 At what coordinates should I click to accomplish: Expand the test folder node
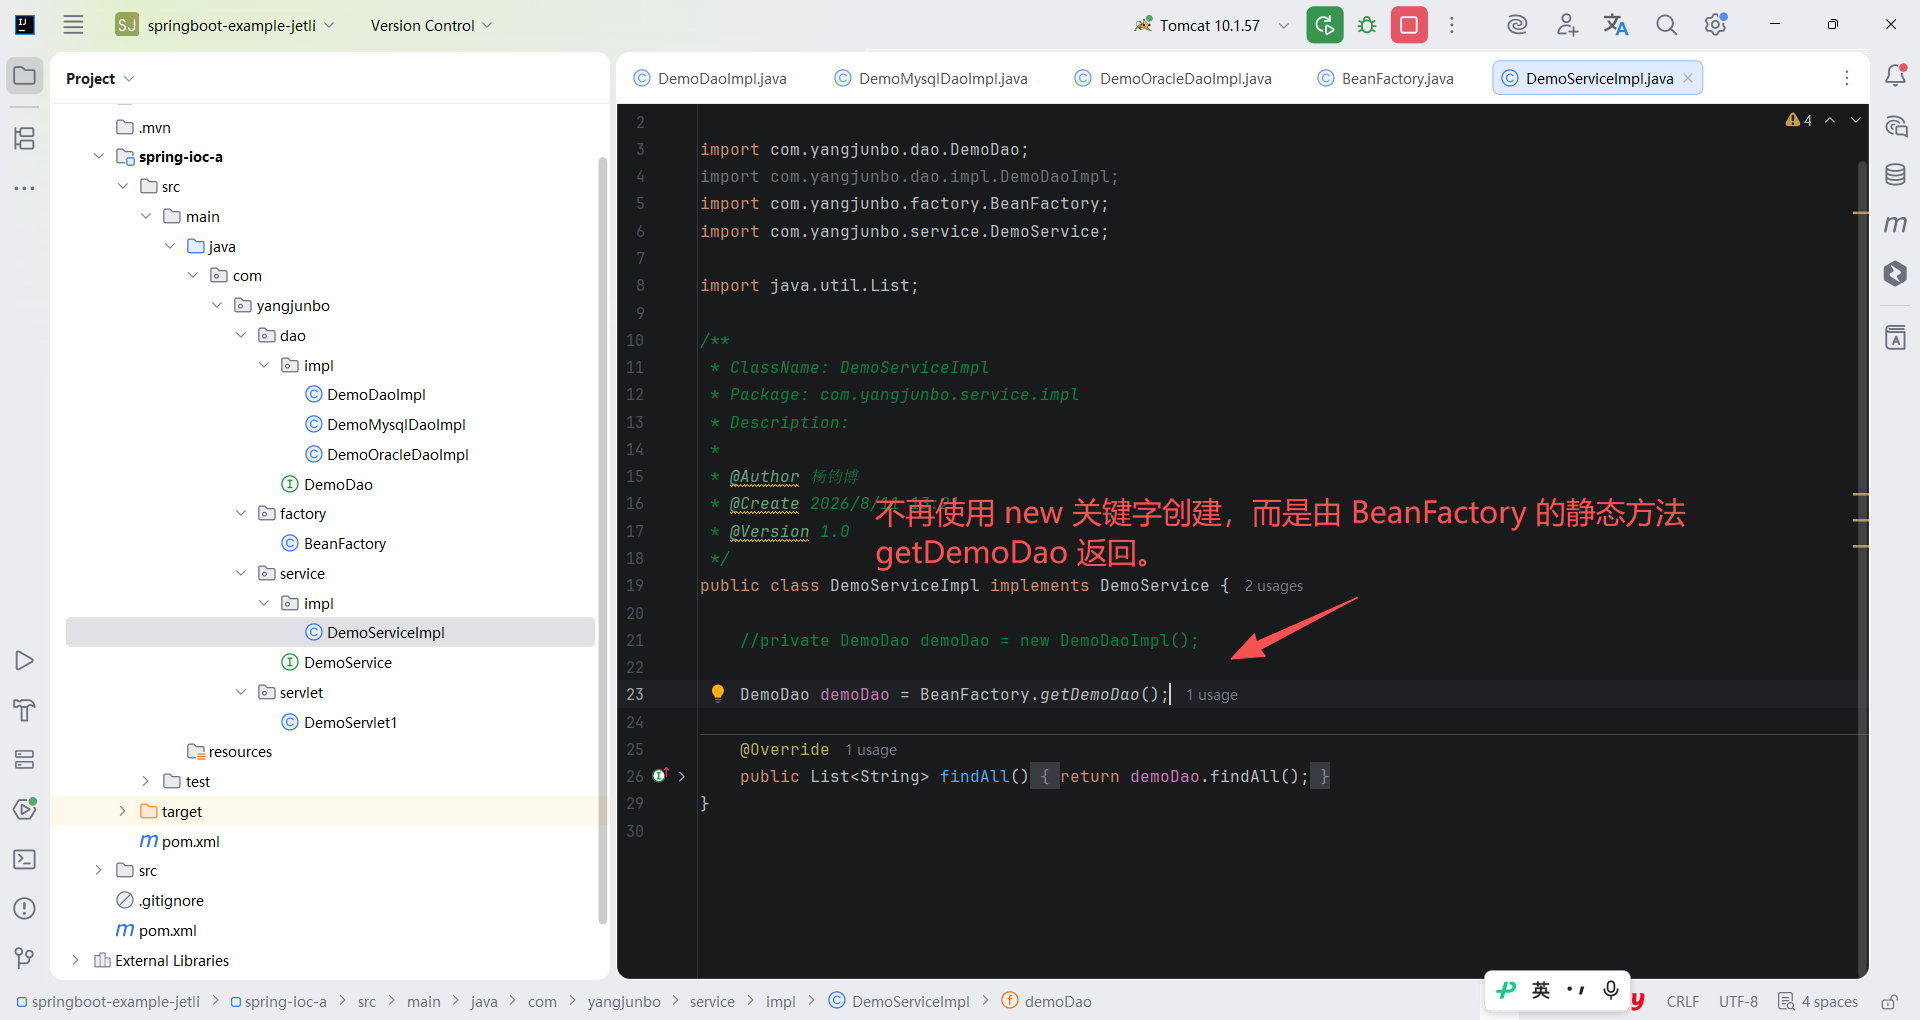(146, 781)
